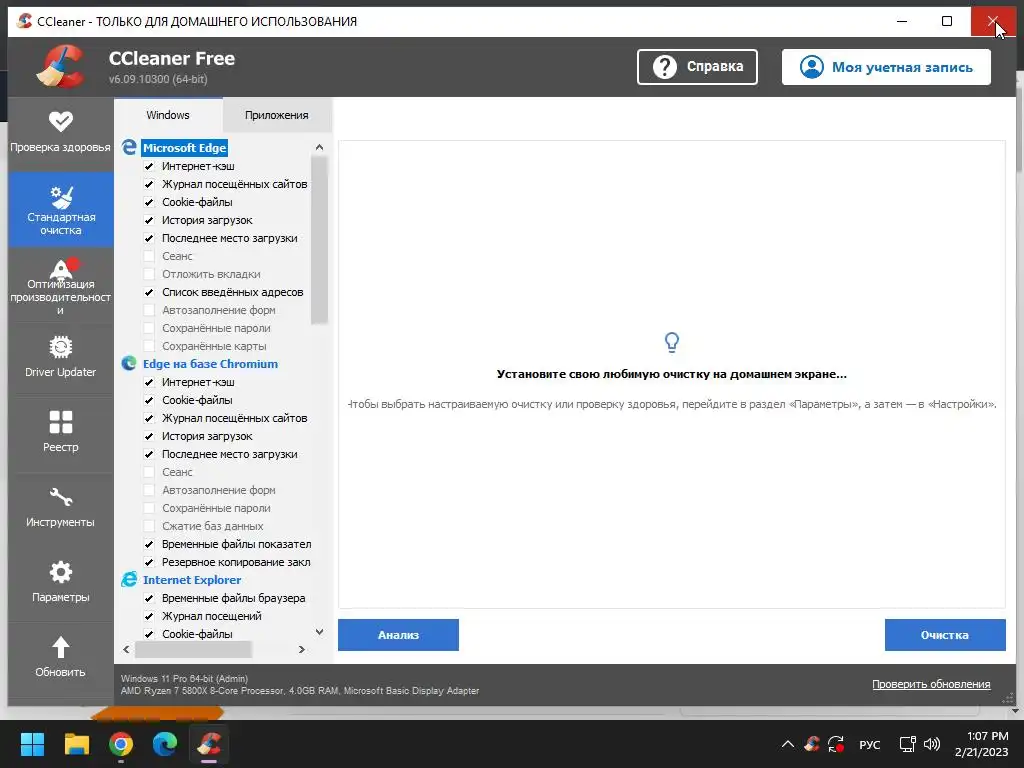Click window resize grip corner
Image resolution: width=1024 pixels, height=768 pixels.
[1008, 699]
